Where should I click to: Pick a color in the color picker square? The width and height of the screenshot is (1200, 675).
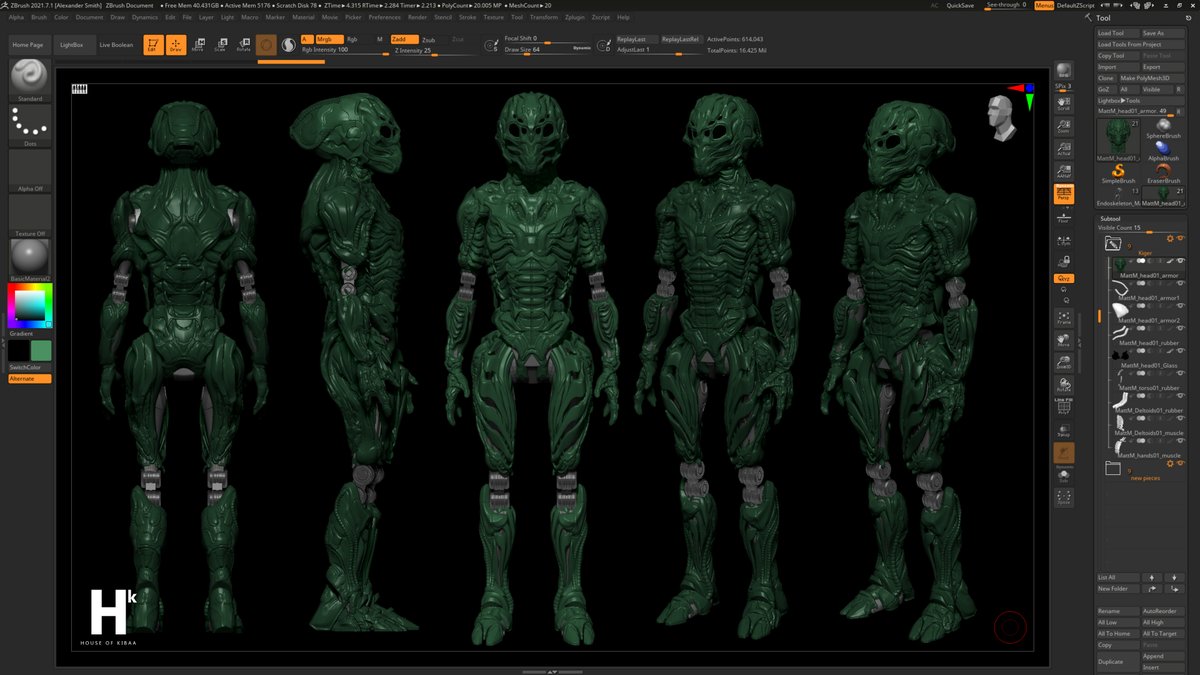pyautogui.click(x=29, y=304)
